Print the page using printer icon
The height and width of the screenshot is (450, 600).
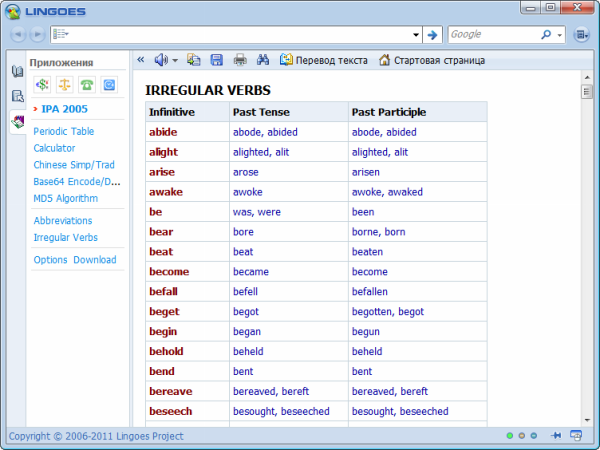coord(240,60)
